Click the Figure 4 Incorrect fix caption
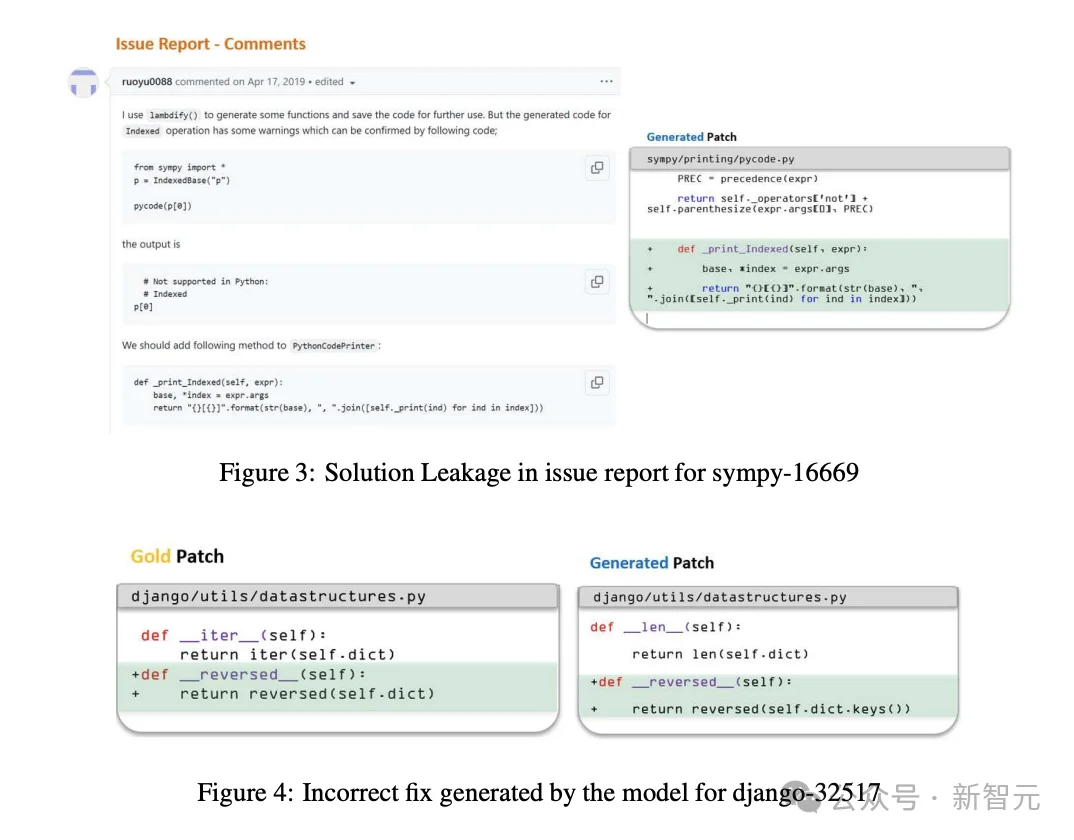This screenshot has width=1074, height=840. 538,792
